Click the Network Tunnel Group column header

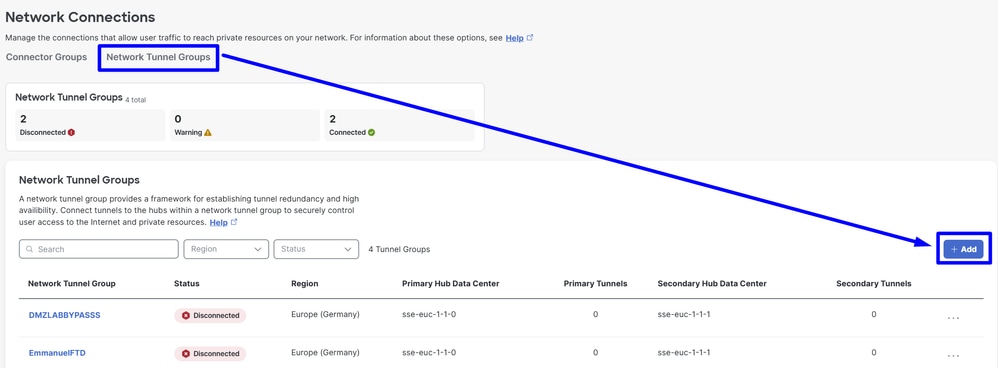[72, 283]
